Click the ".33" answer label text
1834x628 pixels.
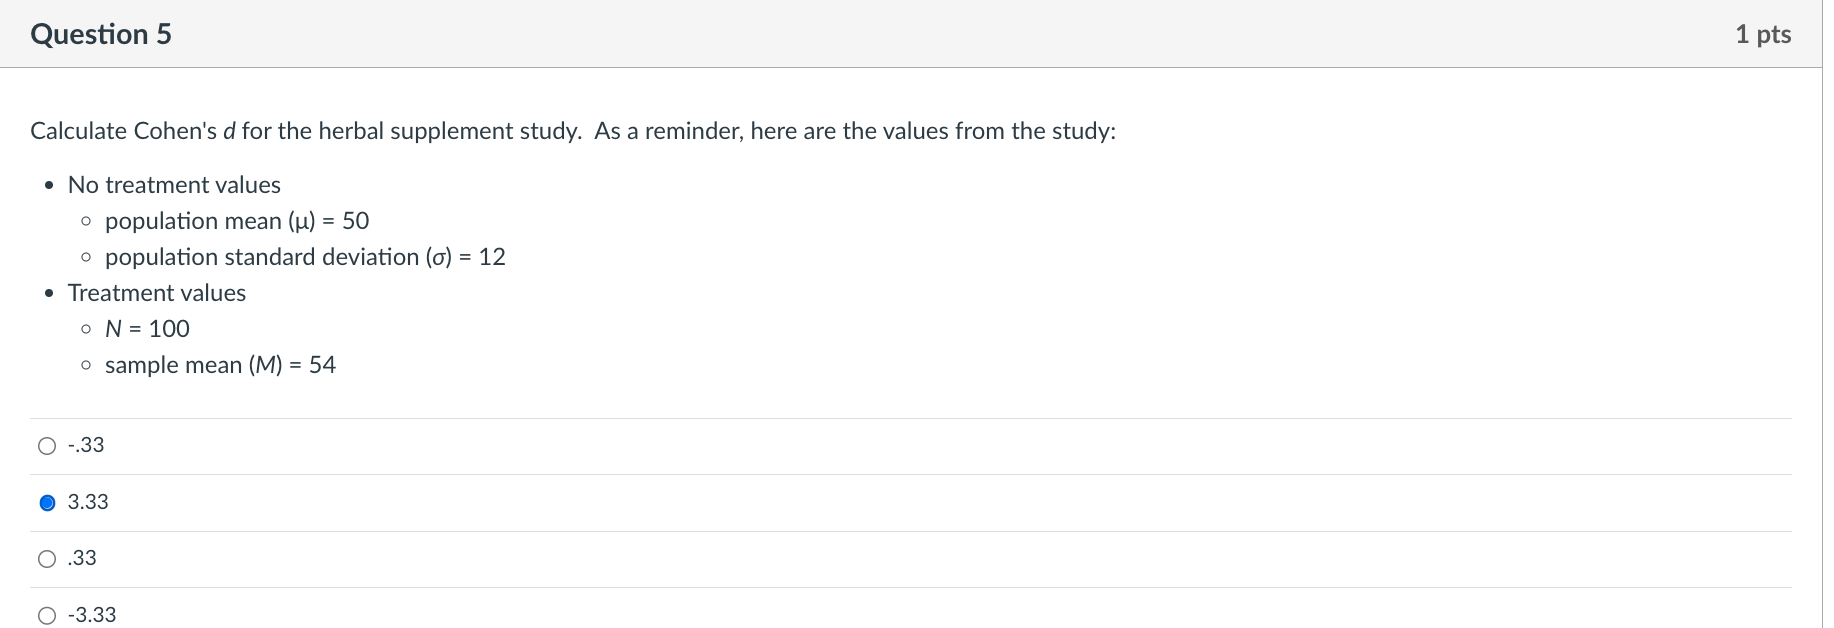[x=82, y=558]
